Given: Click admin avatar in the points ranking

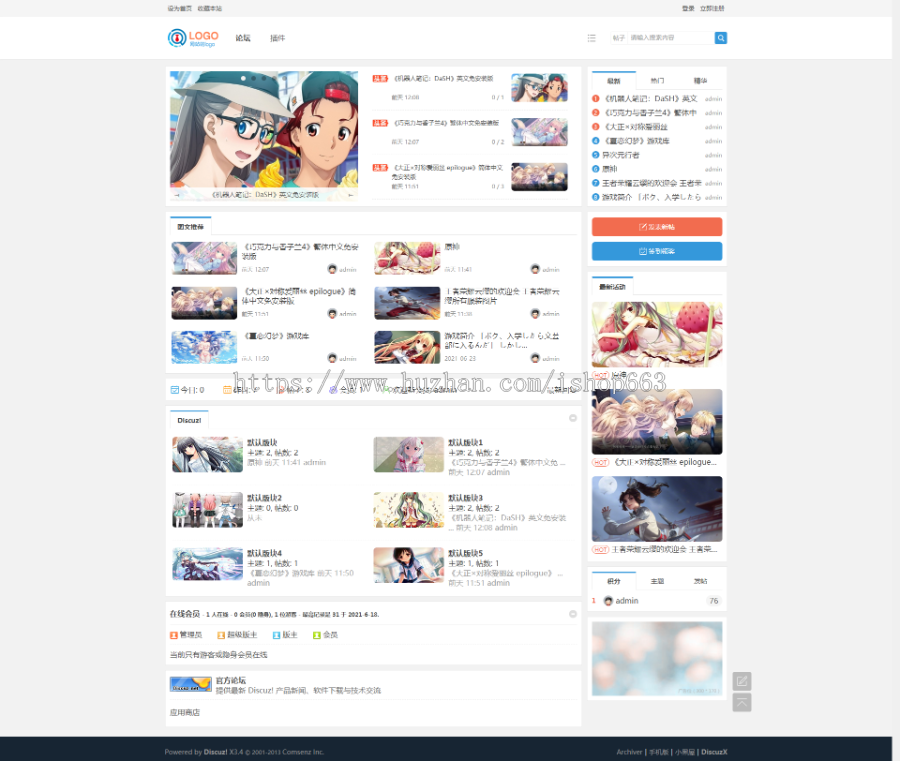Looking at the screenshot, I should coord(608,601).
